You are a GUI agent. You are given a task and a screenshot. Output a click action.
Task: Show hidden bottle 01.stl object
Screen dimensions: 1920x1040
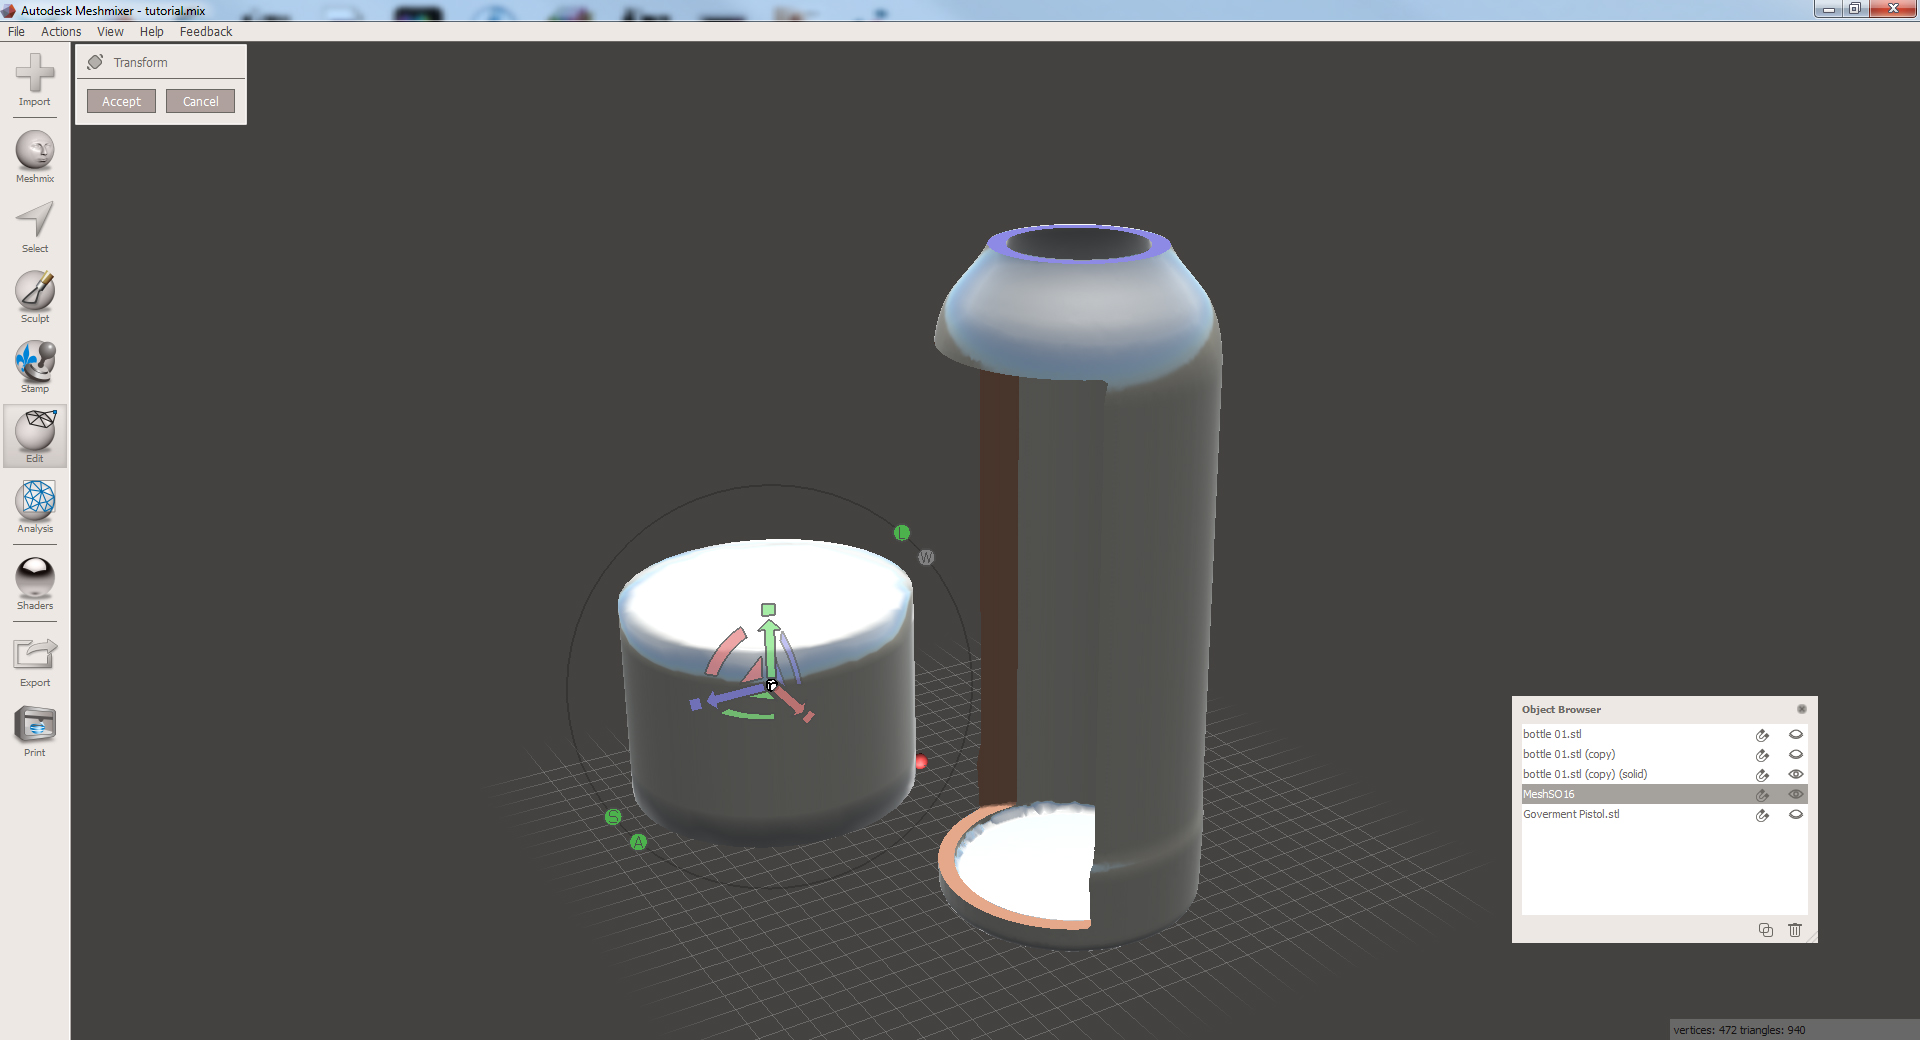[1796, 734]
